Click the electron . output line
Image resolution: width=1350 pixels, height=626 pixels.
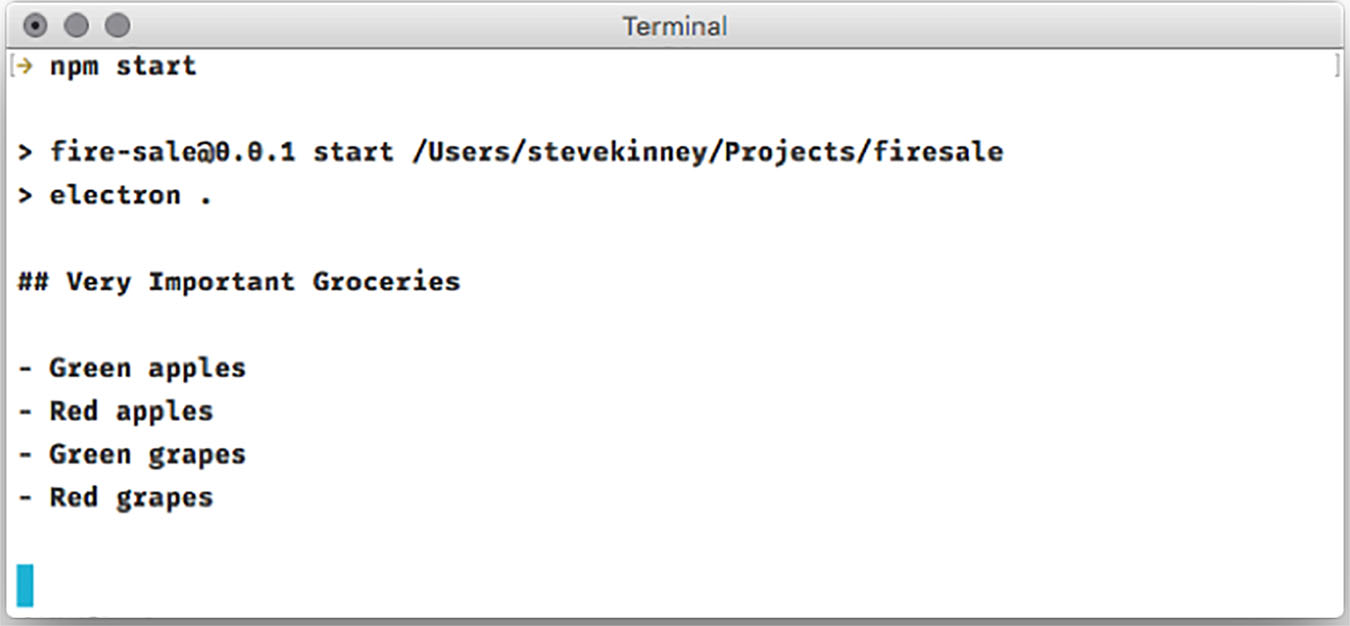click(115, 195)
